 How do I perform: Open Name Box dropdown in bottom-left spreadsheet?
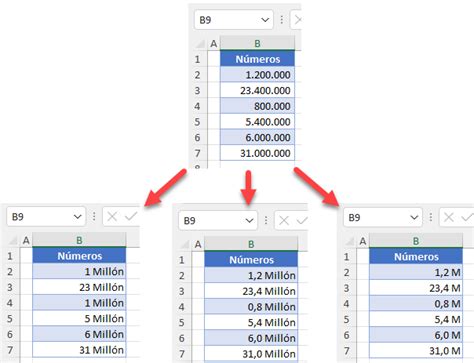click(x=77, y=217)
